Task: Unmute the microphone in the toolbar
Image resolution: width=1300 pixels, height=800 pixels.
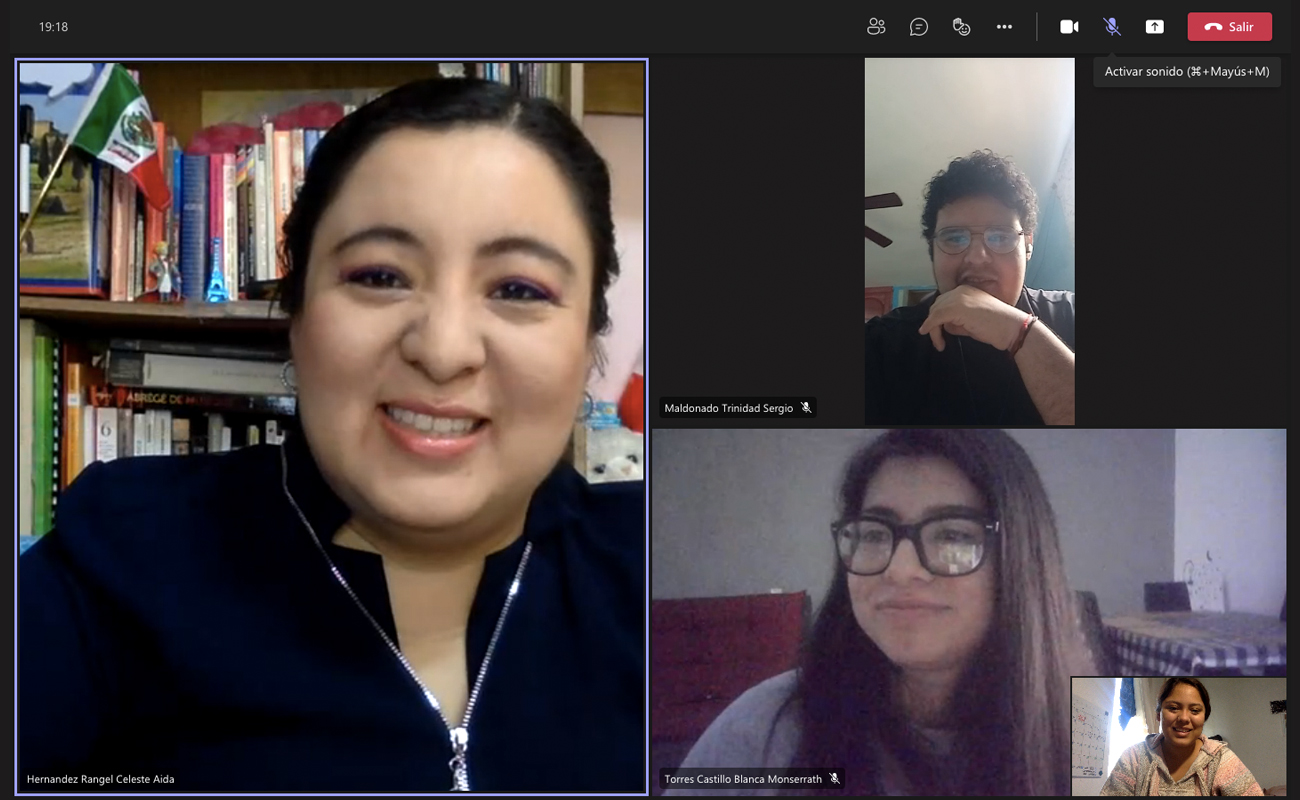Action: click(x=1111, y=27)
